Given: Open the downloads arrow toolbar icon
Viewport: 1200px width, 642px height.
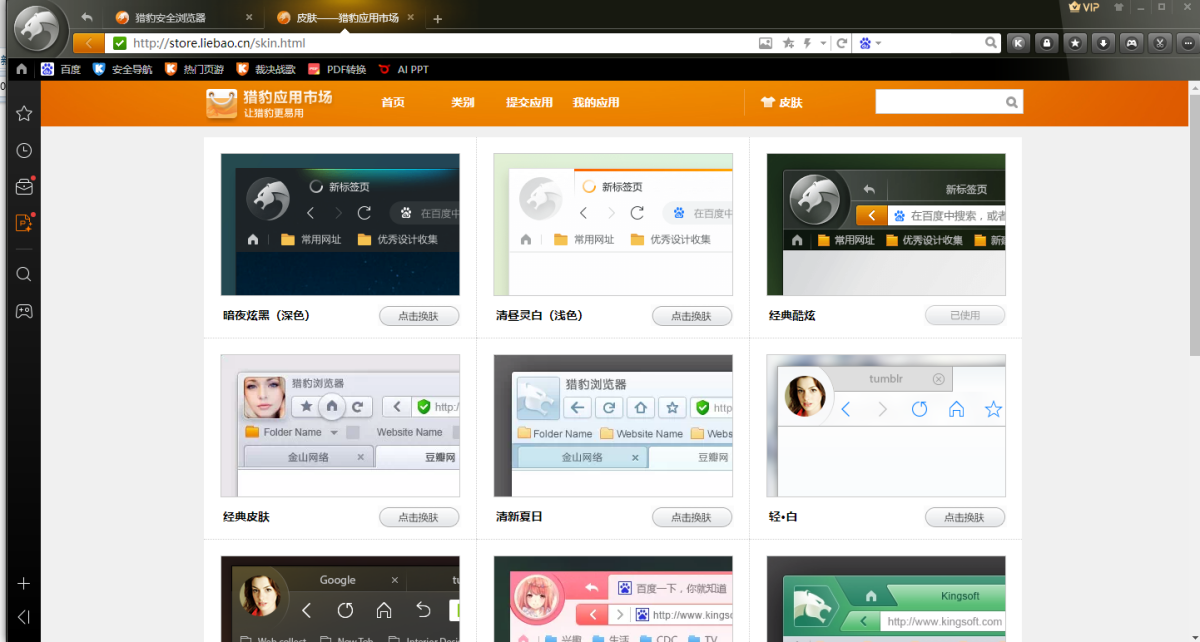Looking at the screenshot, I should pos(1103,43).
